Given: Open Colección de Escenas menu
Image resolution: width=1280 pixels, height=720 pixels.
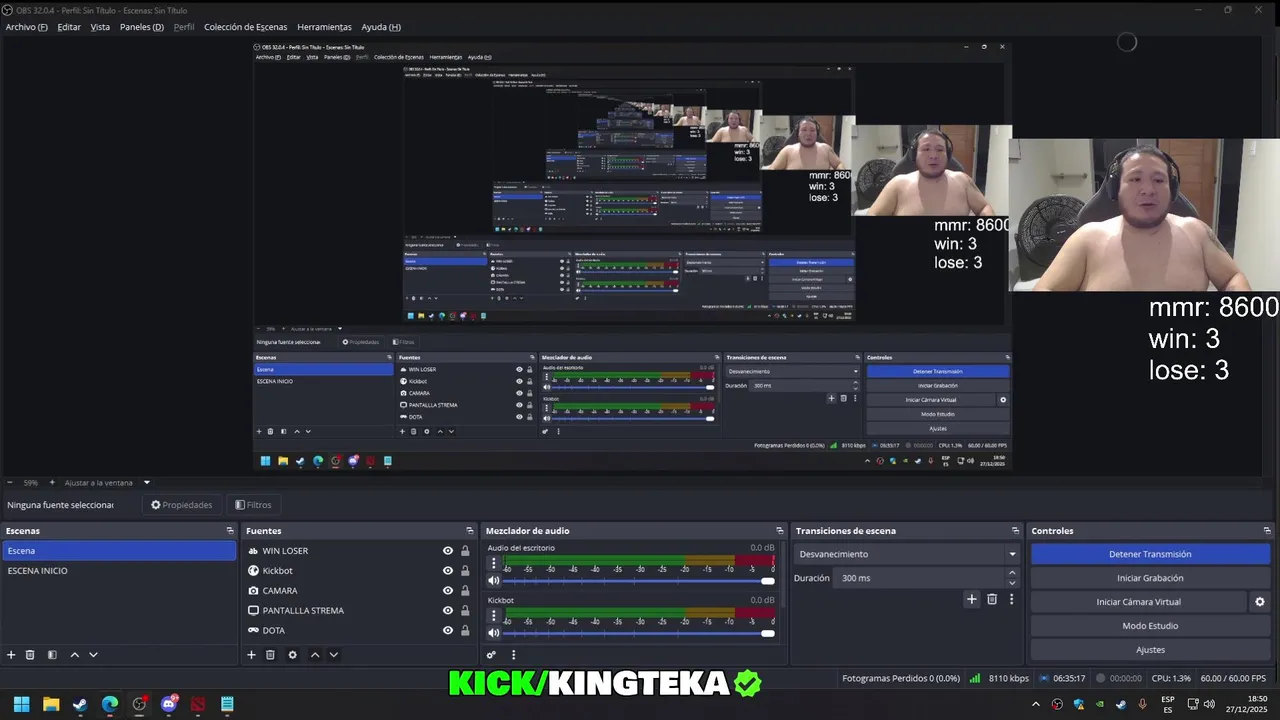Looking at the screenshot, I should [245, 27].
